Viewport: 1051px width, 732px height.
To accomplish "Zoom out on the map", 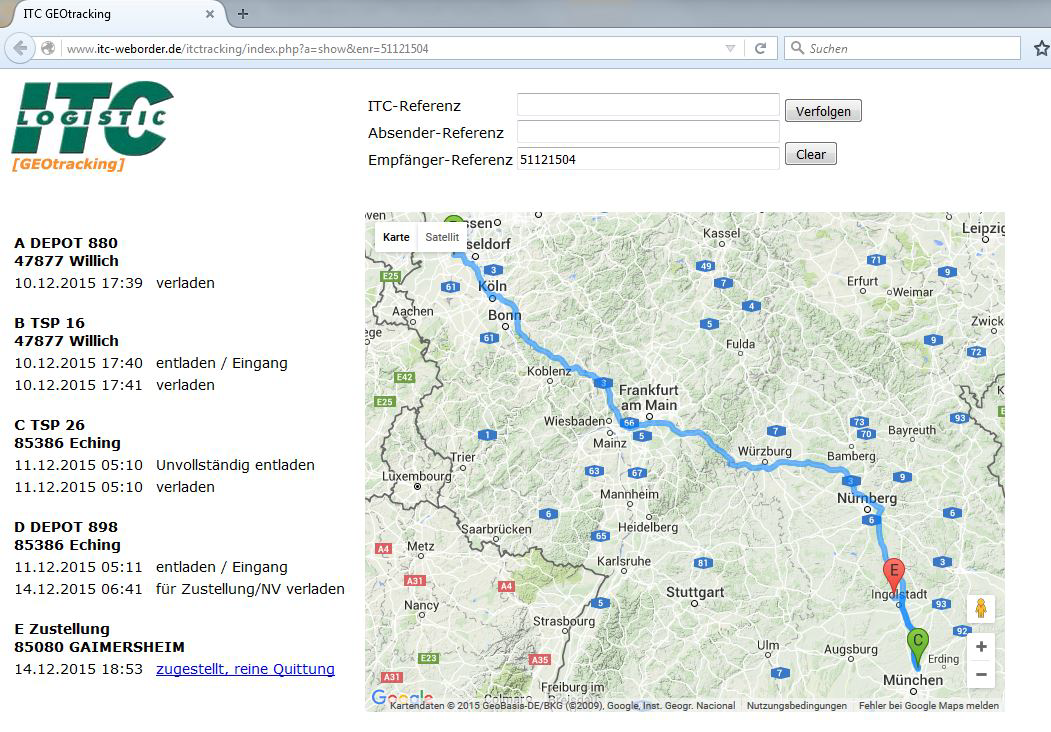I will click(981, 675).
